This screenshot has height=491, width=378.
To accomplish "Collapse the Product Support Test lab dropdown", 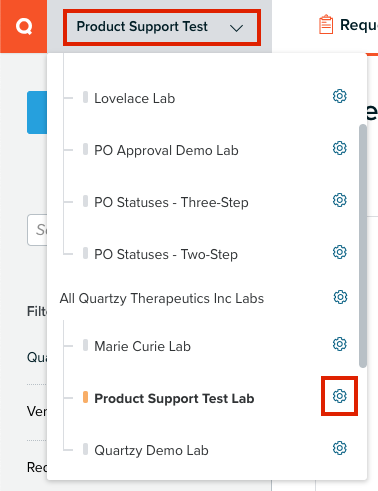I will [162, 27].
